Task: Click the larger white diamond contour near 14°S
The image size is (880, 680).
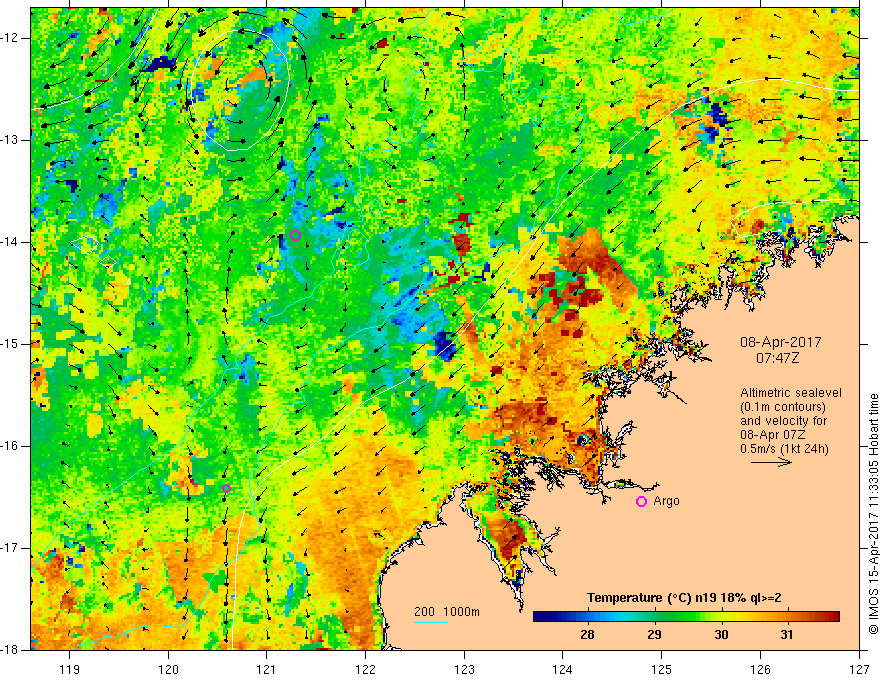Action: coord(85,243)
